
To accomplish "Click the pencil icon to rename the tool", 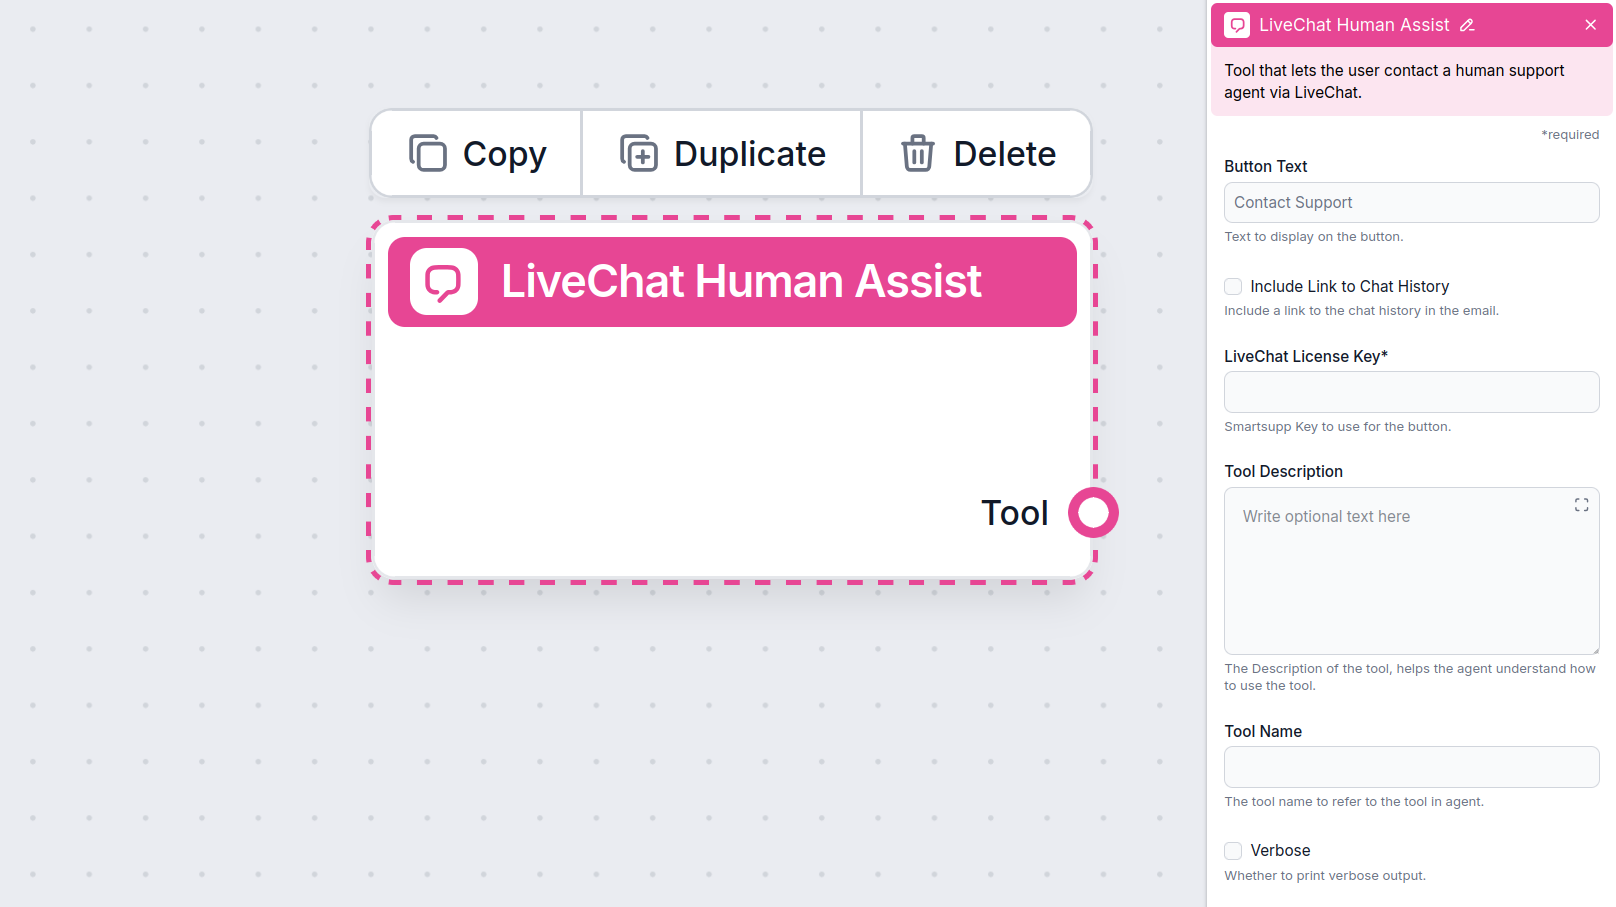I will point(1467,24).
